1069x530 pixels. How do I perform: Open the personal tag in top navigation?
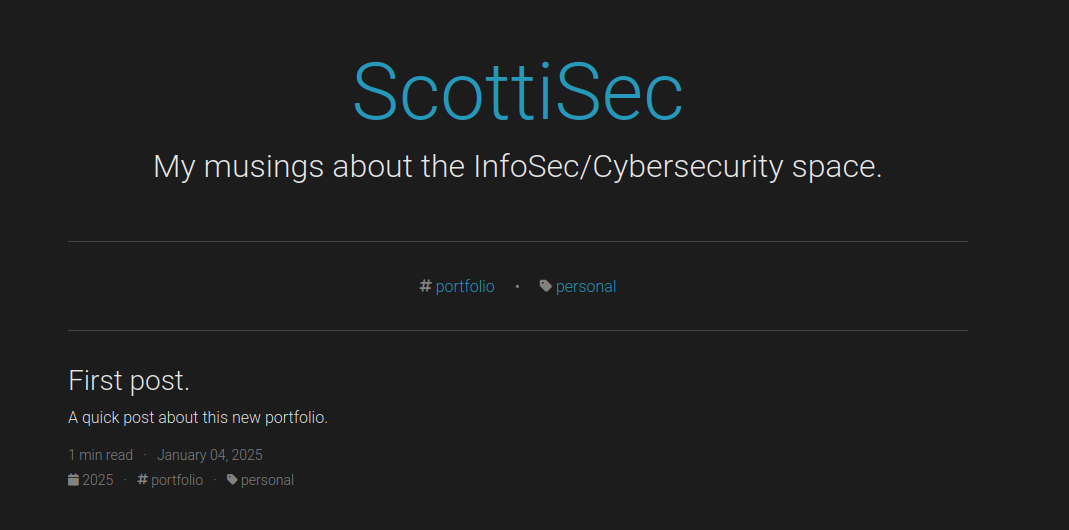(x=586, y=287)
